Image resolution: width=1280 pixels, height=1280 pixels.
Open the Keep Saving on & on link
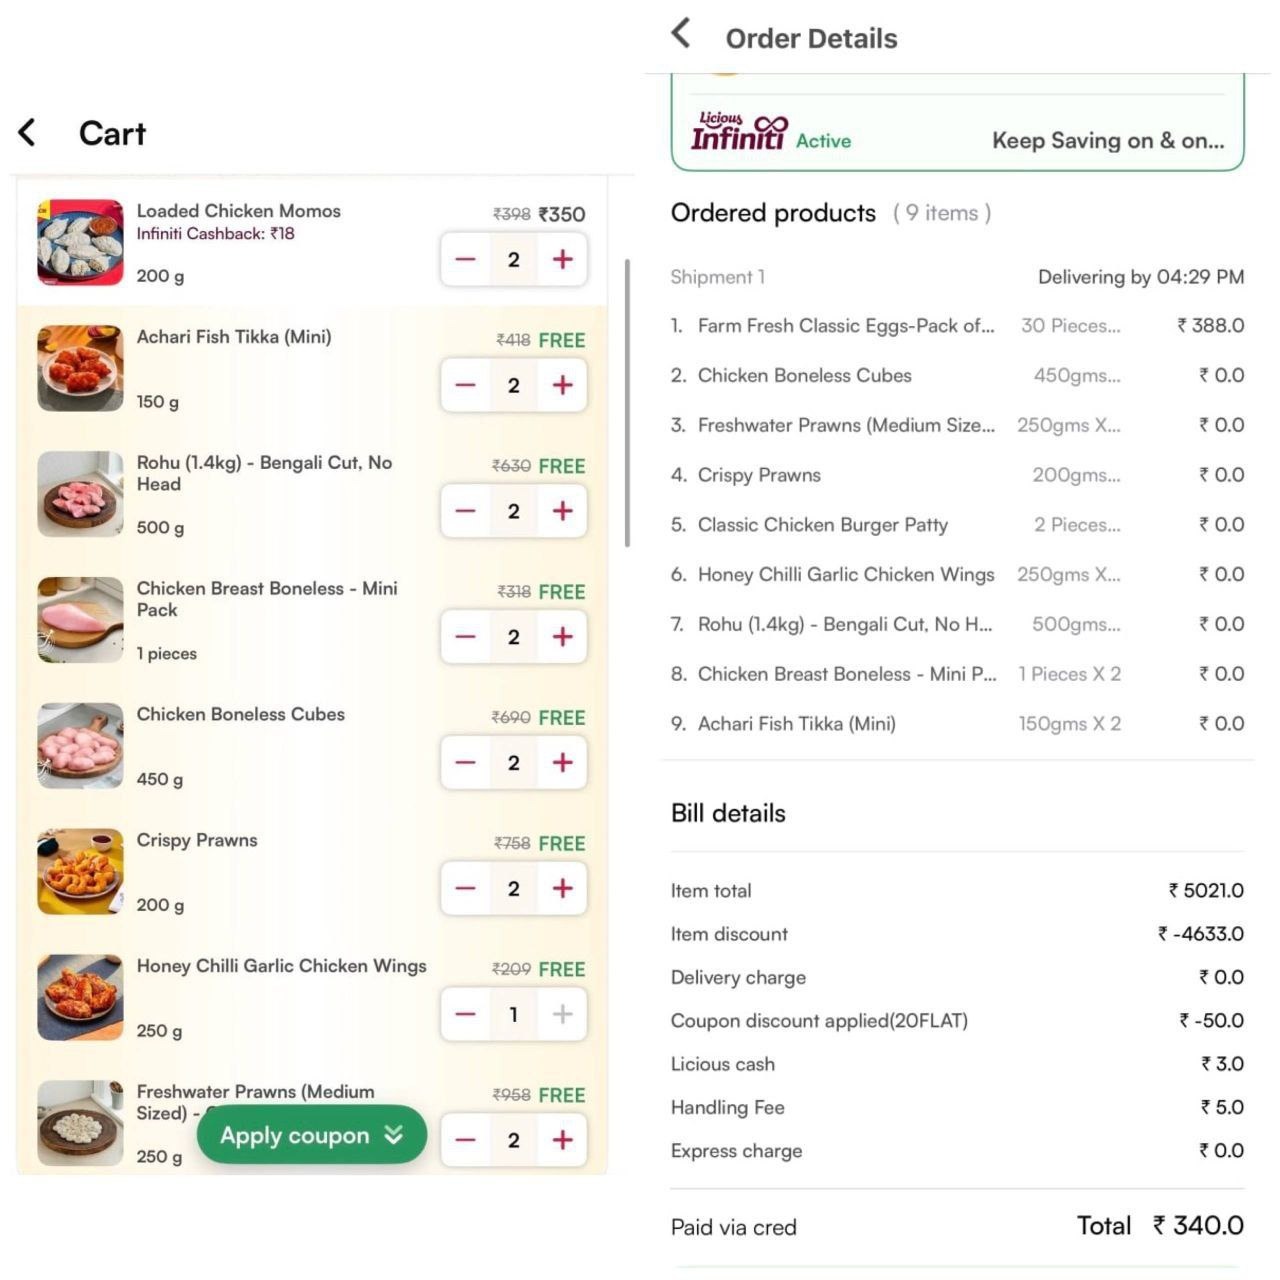click(x=1107, y=141)
